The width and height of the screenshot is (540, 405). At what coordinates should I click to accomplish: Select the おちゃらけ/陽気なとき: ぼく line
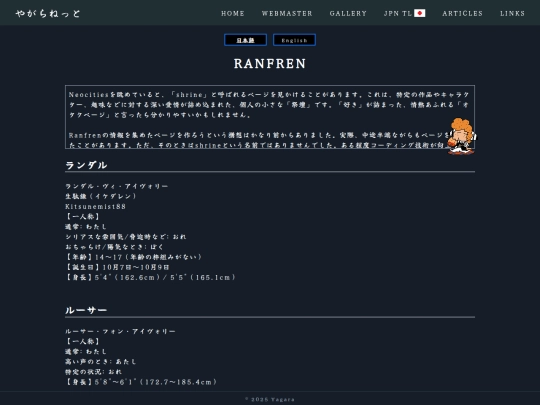coord(114,247)
